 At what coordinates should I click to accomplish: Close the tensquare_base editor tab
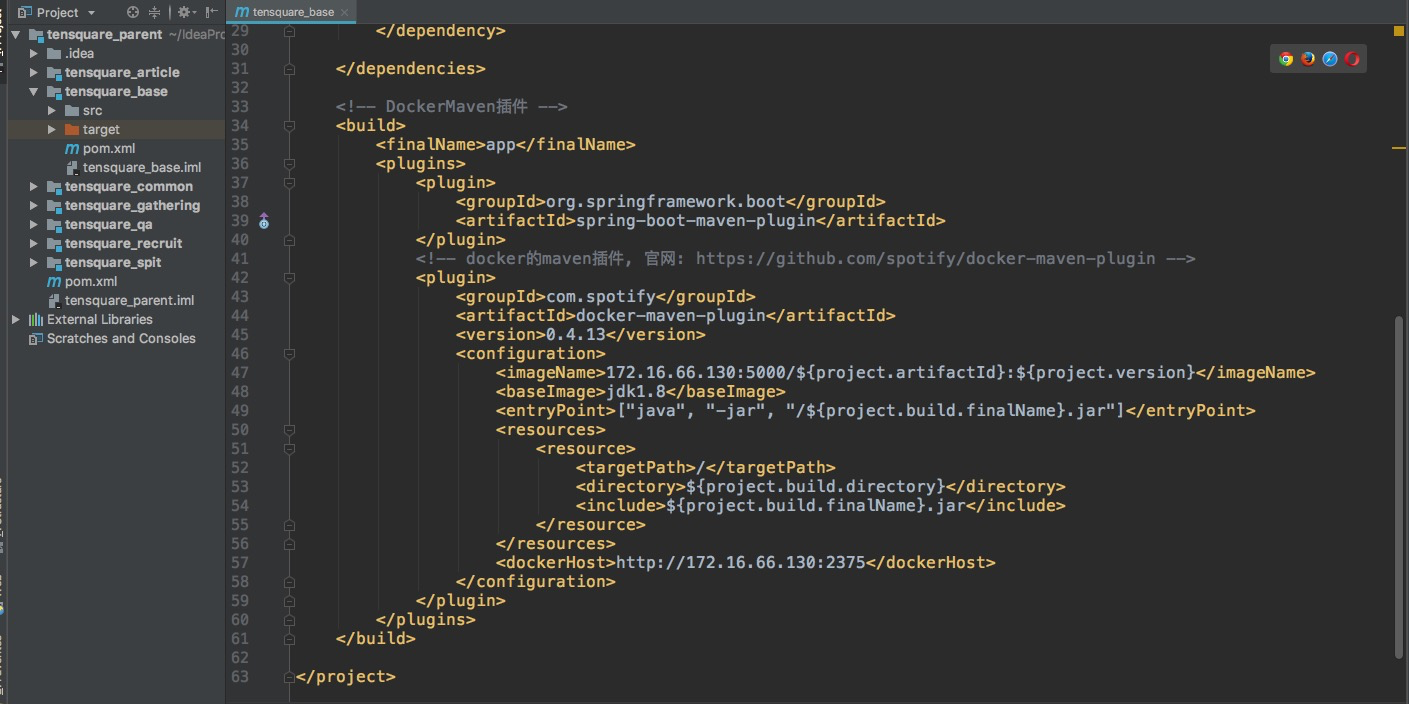pos(346,12)
